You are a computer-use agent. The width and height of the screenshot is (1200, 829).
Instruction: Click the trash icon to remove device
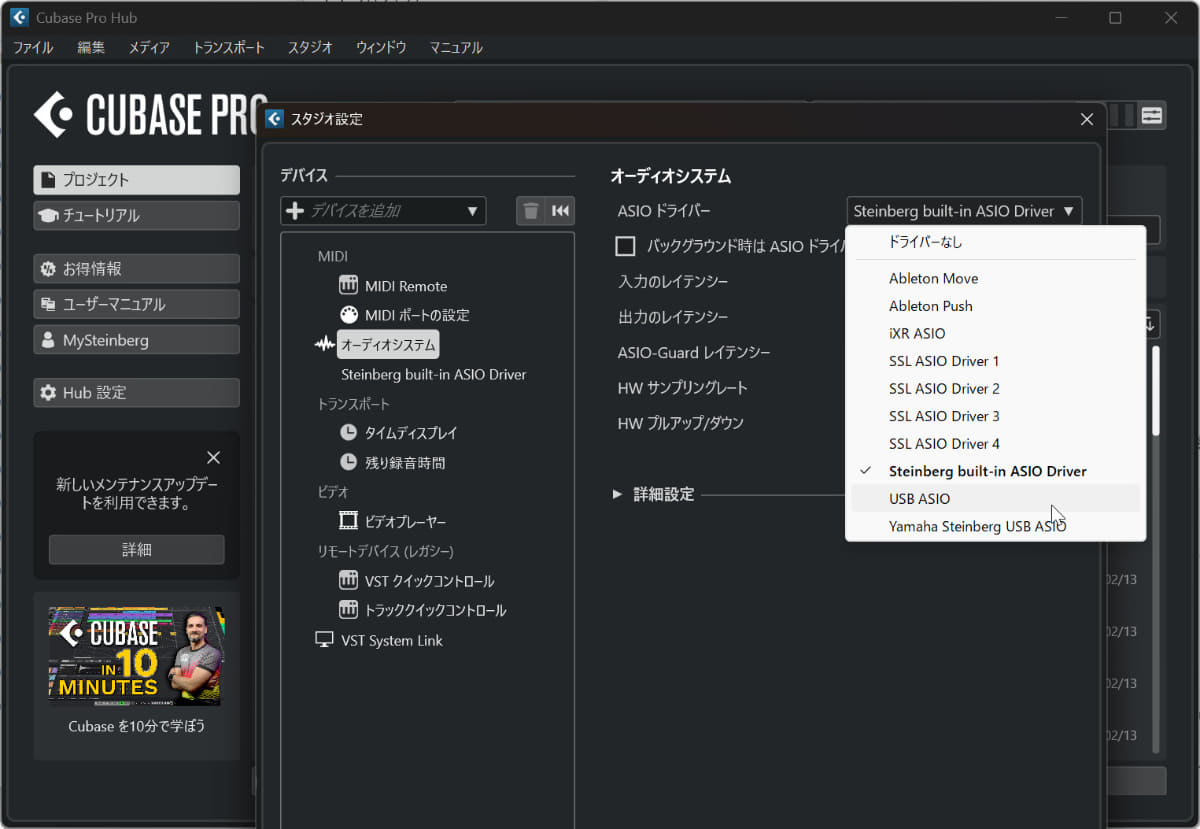531,211
